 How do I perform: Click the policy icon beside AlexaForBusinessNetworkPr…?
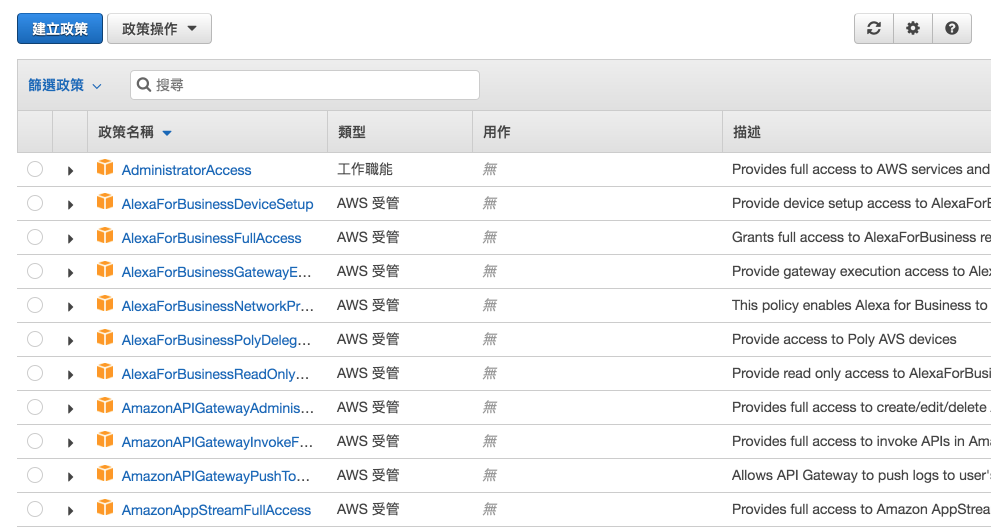(105, 304)
